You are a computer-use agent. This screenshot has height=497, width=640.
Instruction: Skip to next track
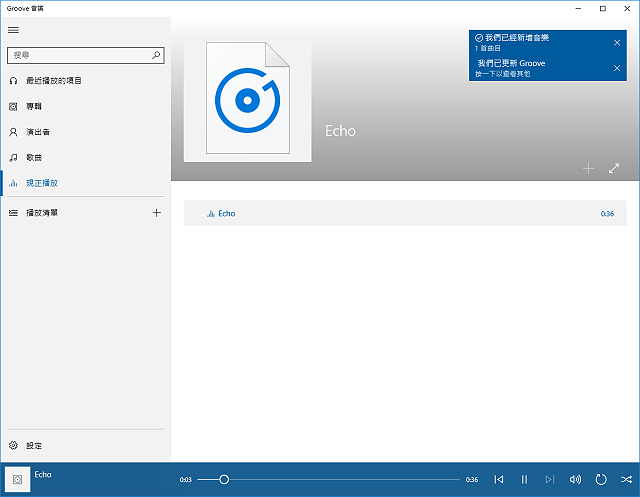550,479
